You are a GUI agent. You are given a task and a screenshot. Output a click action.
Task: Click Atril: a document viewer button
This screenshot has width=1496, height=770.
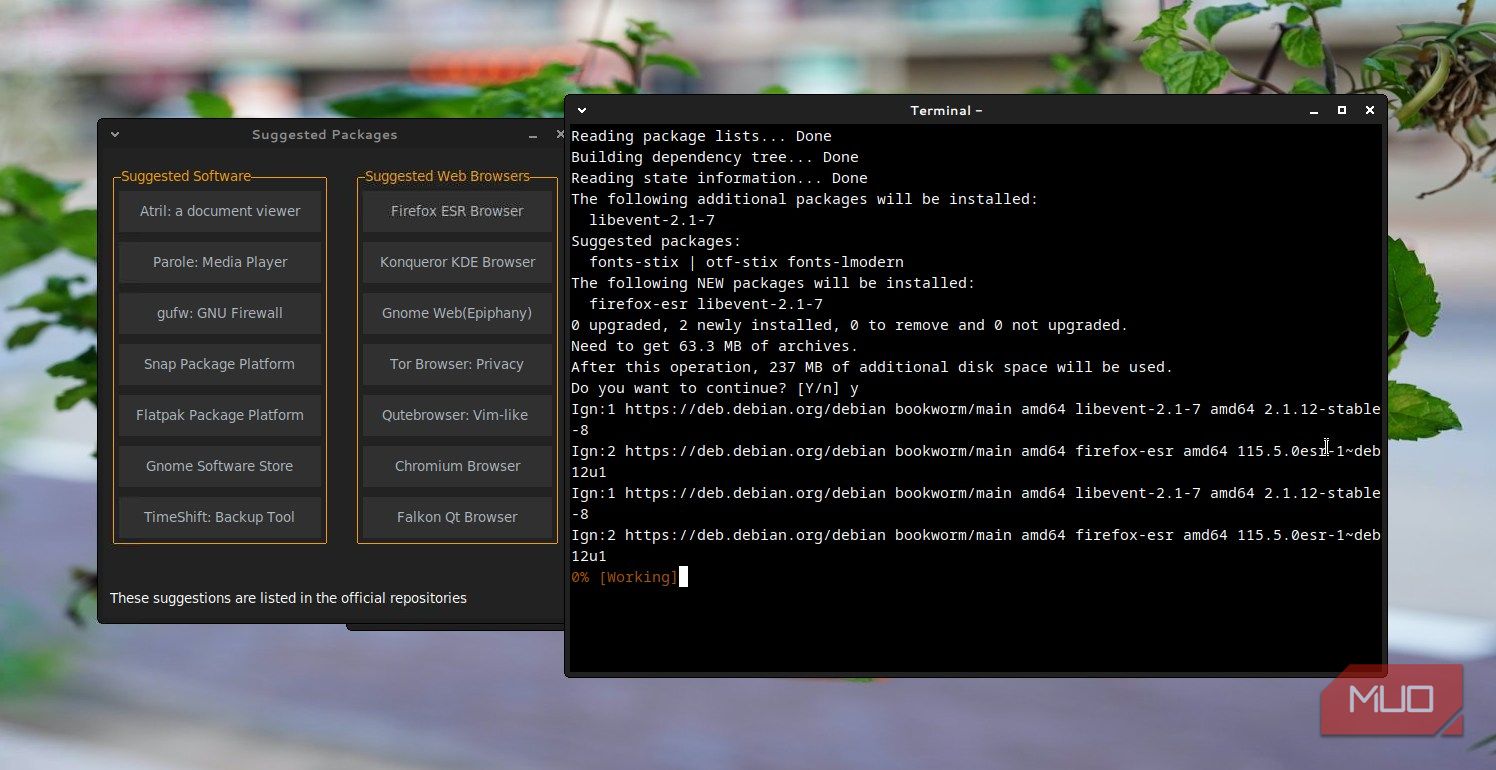220,211
